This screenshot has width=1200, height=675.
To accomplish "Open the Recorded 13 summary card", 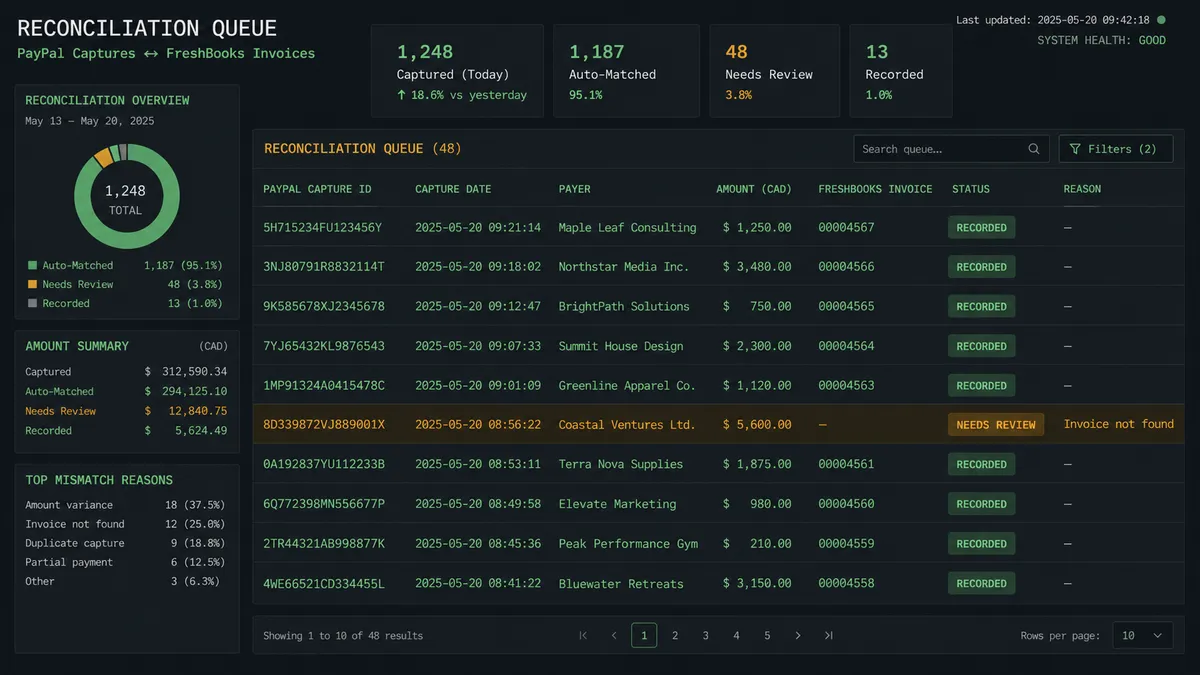I will tap(901, 70).
